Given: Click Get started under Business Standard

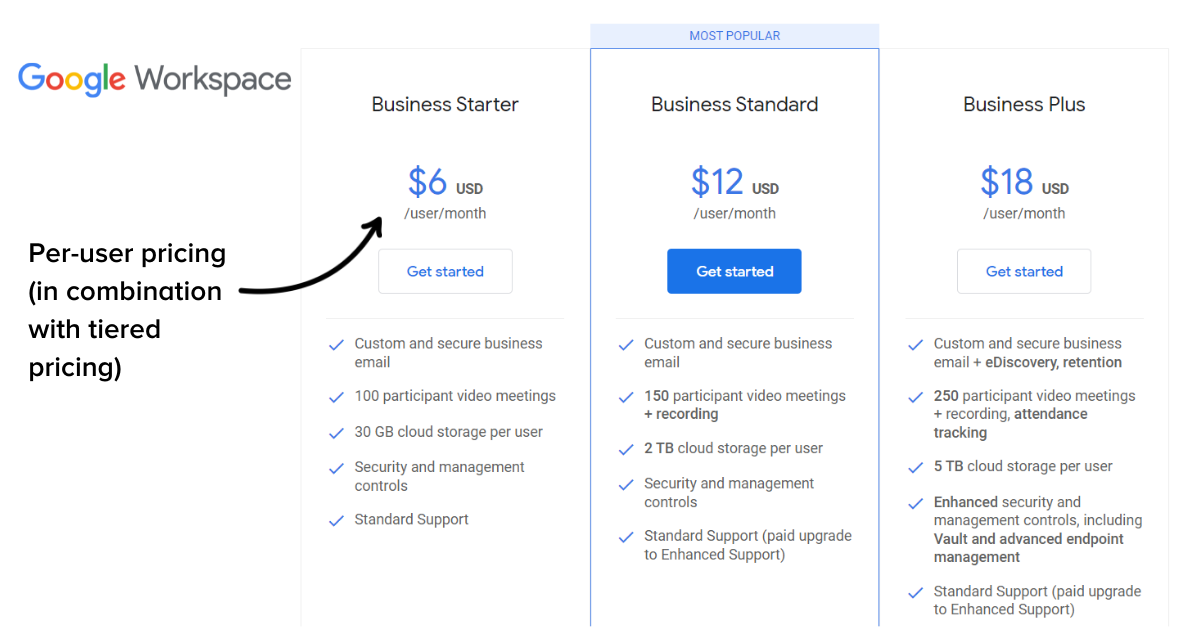Looking at the screenshot, I should pyautogui.click(x=734, y=271).
